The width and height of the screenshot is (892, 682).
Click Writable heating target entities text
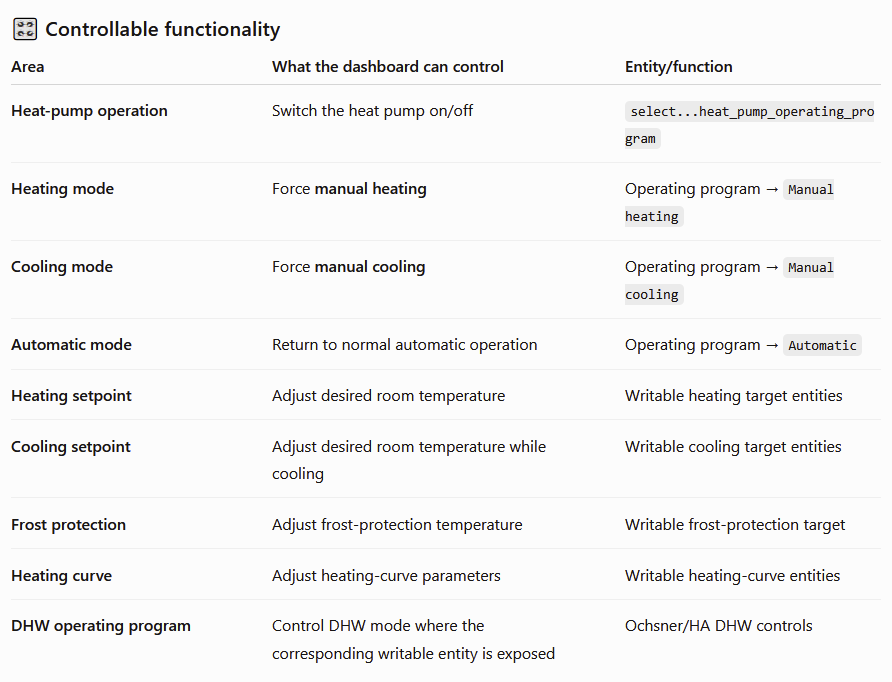click(x=733, y=395)
